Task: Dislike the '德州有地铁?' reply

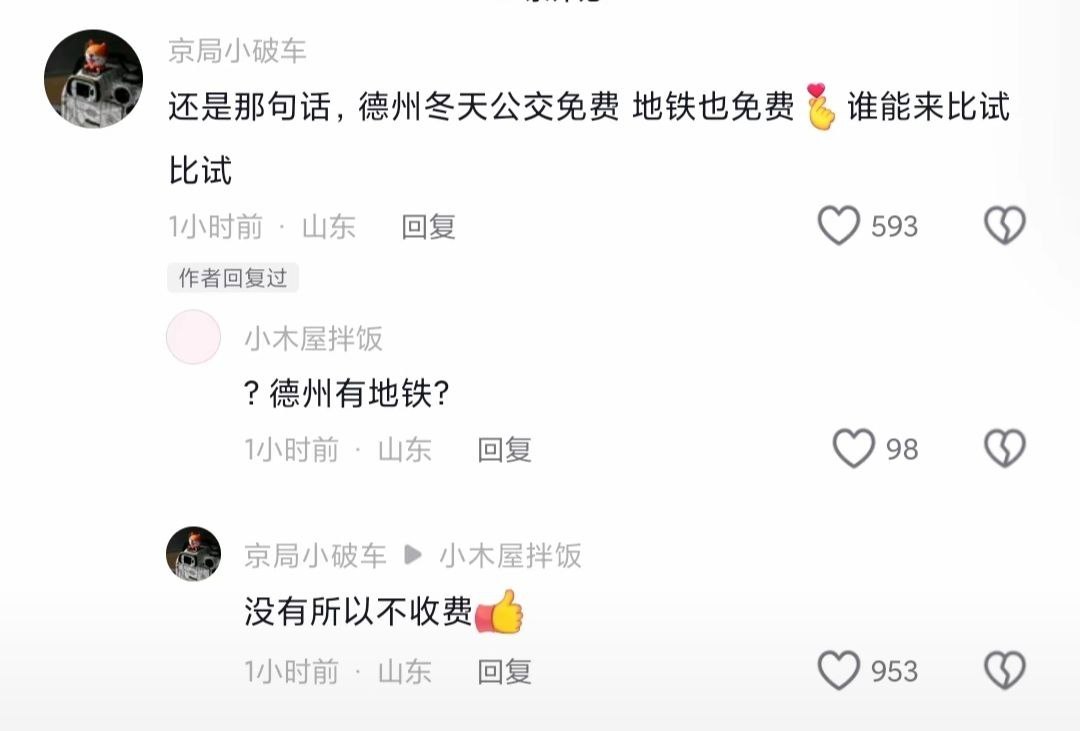Action: click(x=1005, y=449)
